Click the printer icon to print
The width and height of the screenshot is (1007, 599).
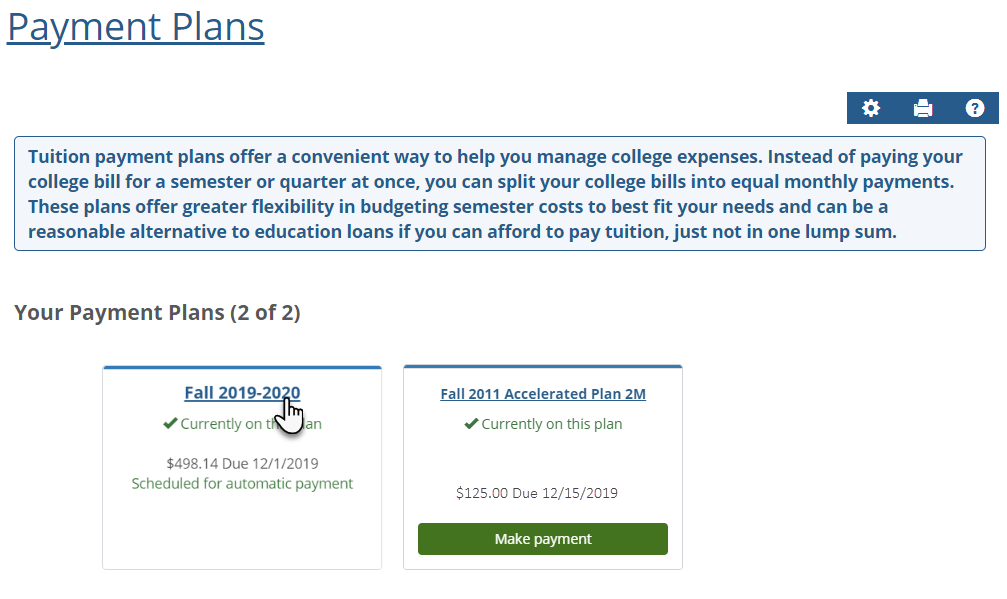coord(923,108)
